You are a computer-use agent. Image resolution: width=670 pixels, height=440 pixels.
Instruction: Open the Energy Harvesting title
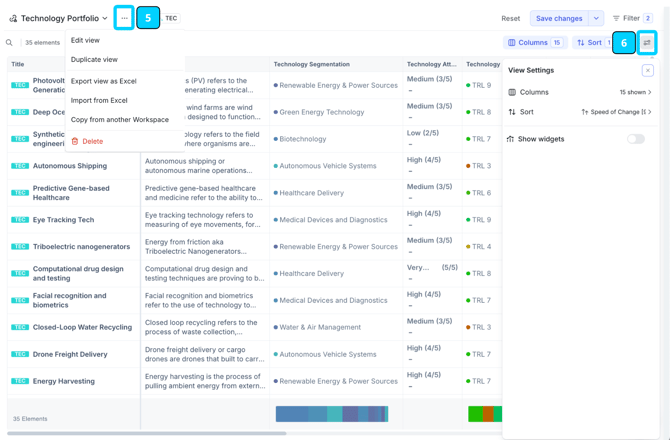[64, 381]
